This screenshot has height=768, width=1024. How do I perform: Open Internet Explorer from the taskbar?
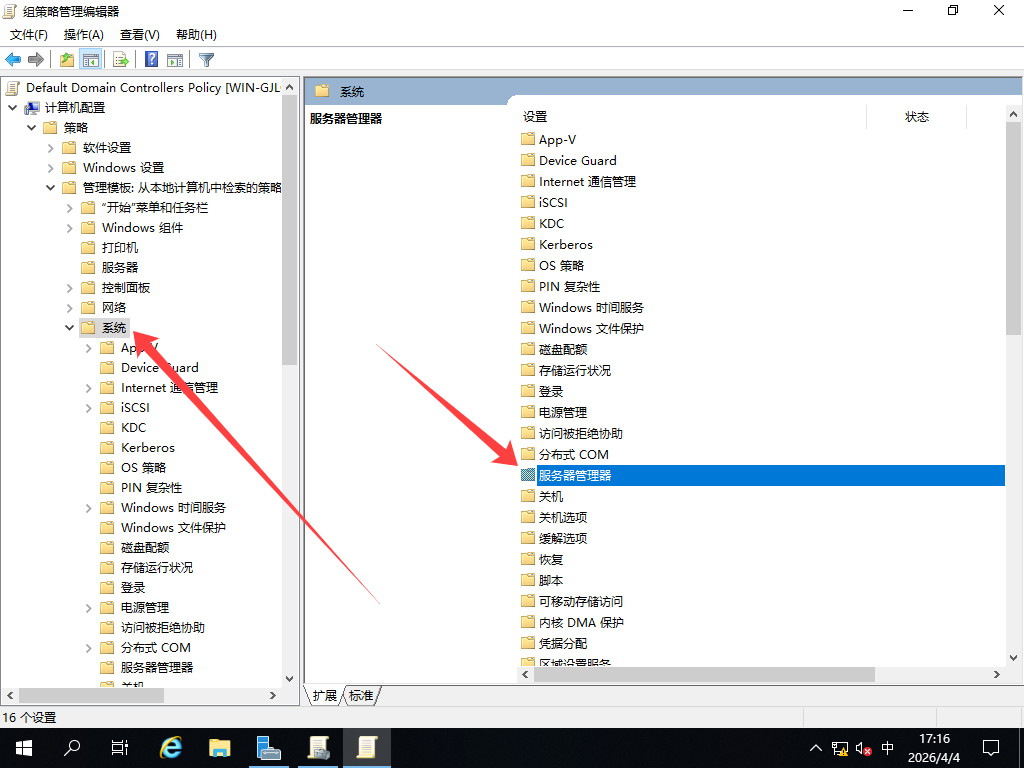171,747
